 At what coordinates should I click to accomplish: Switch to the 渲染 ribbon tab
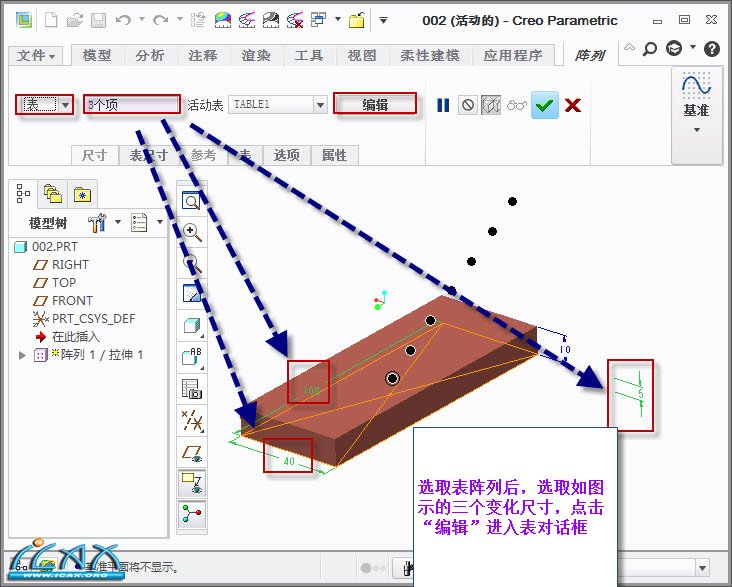[x=256, y=55]
